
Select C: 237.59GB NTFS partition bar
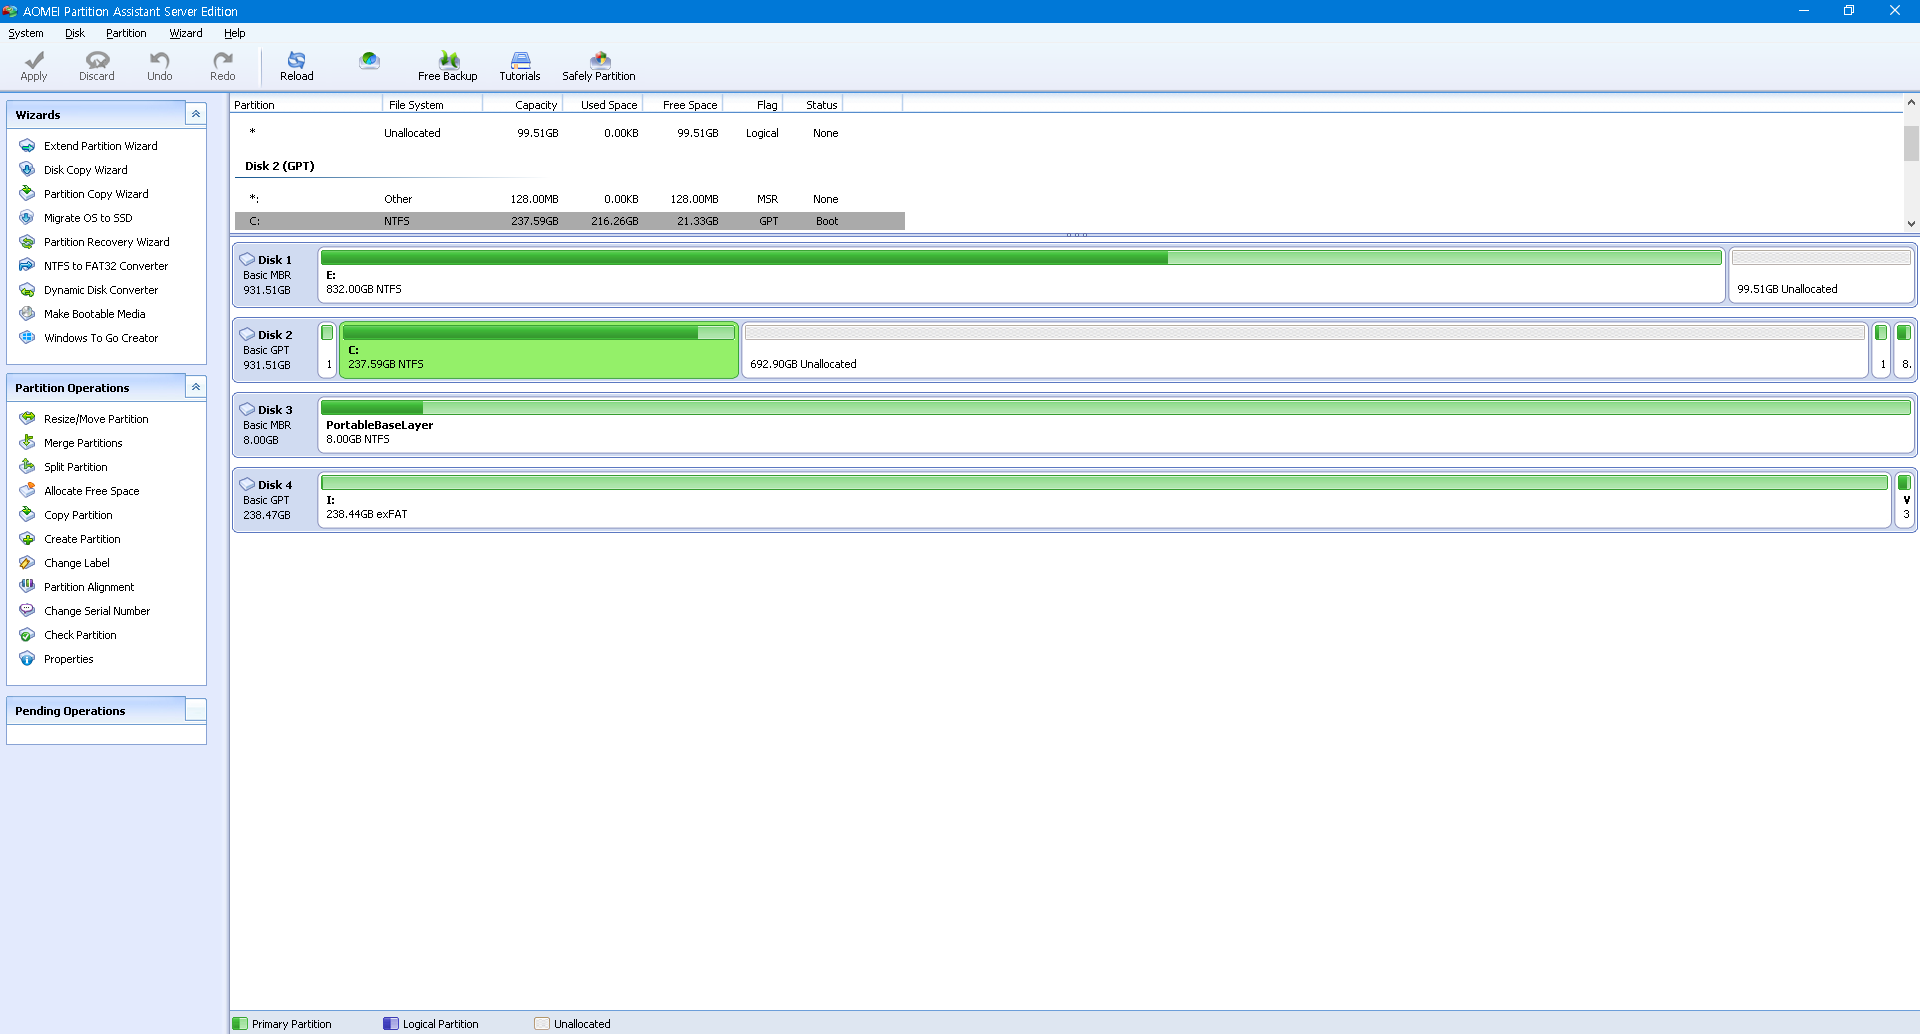click(539, 350)
